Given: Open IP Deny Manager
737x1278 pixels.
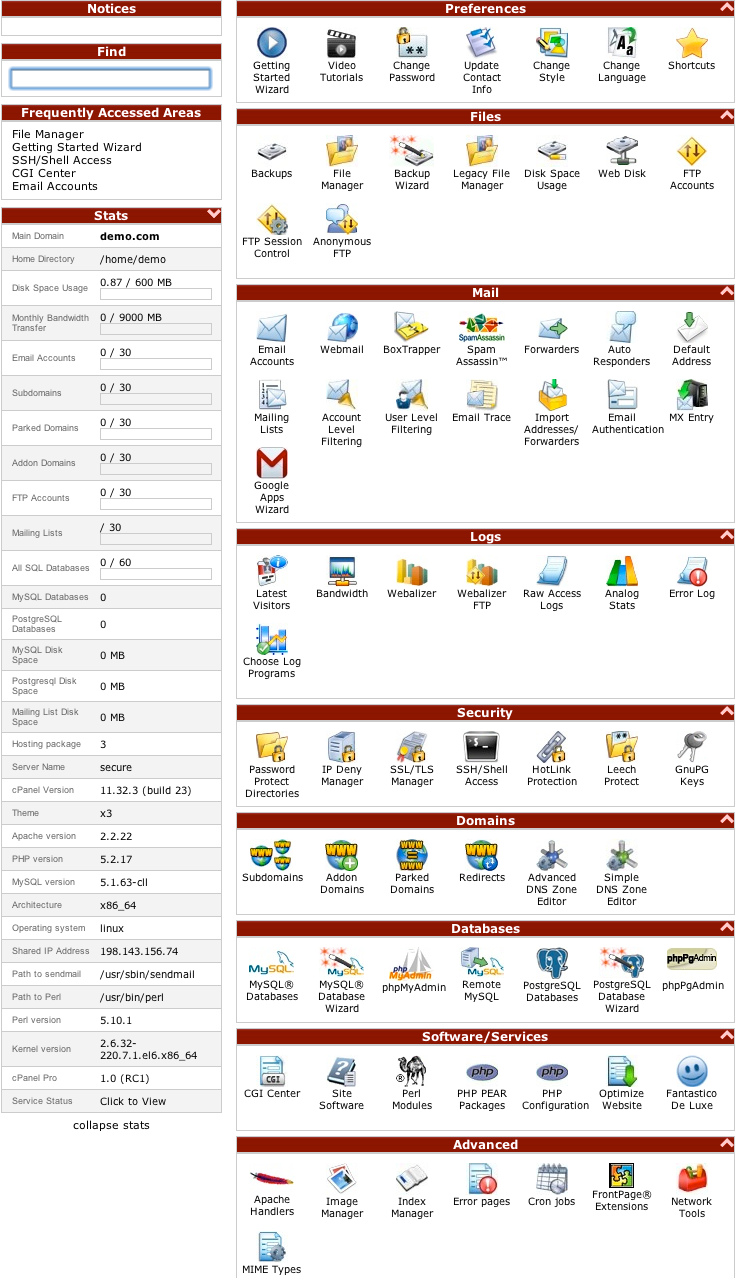Looking at the screenshot, I should click(x=341, y=747).
